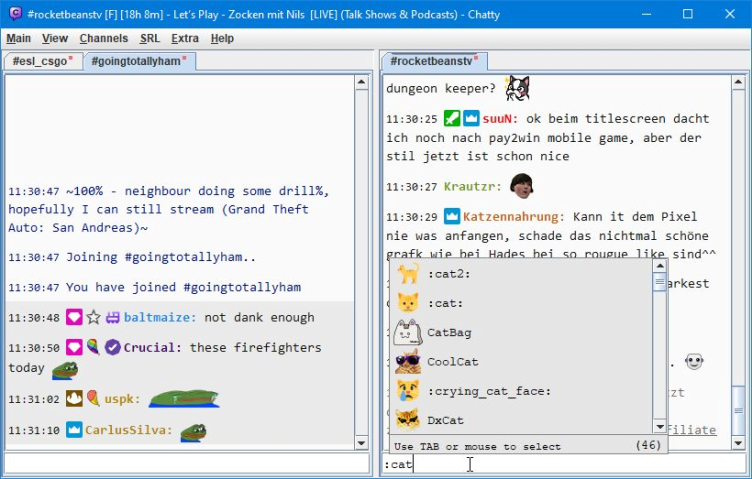Choose the :cat2: emoji suggestion

(x=448, y=273)
